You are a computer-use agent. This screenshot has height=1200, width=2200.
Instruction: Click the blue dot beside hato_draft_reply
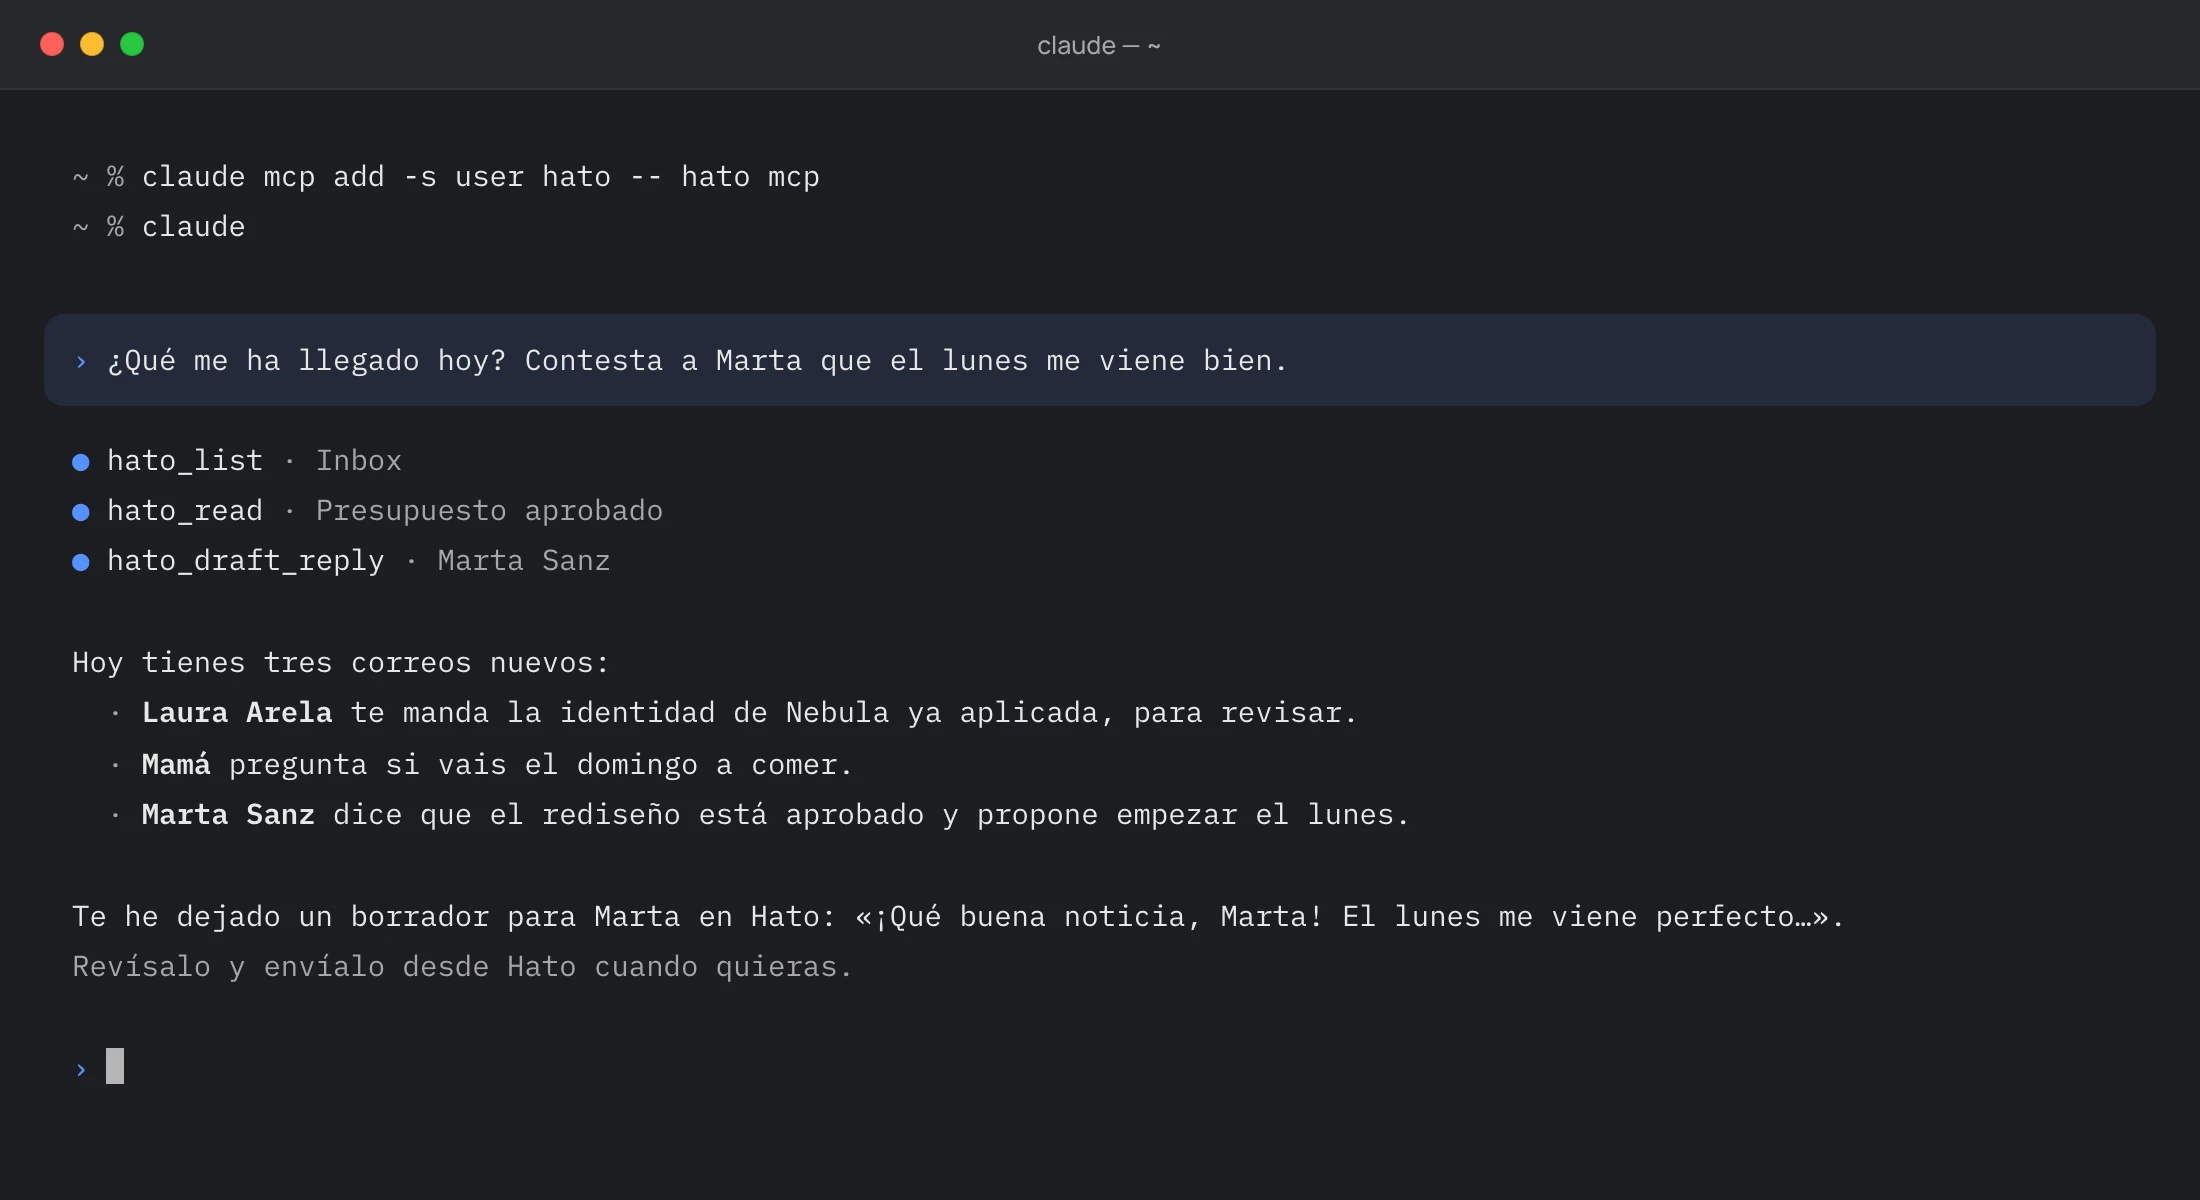pos(81,562)
